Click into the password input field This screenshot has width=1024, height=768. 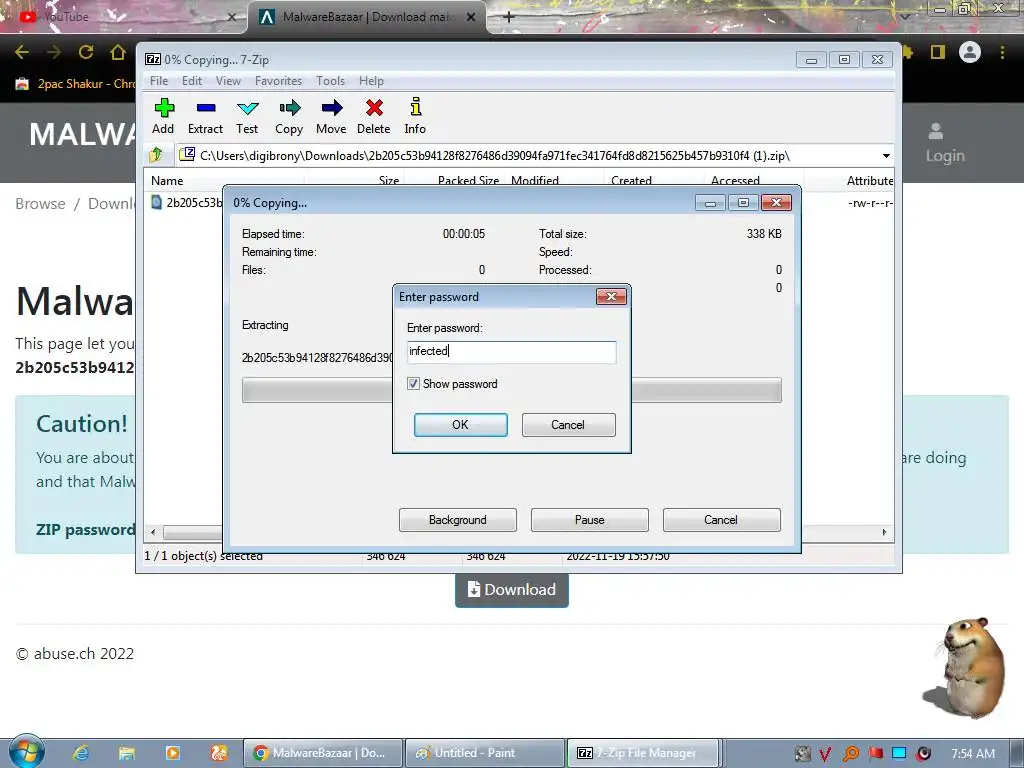pyautogui.click(x=511, y=351)
